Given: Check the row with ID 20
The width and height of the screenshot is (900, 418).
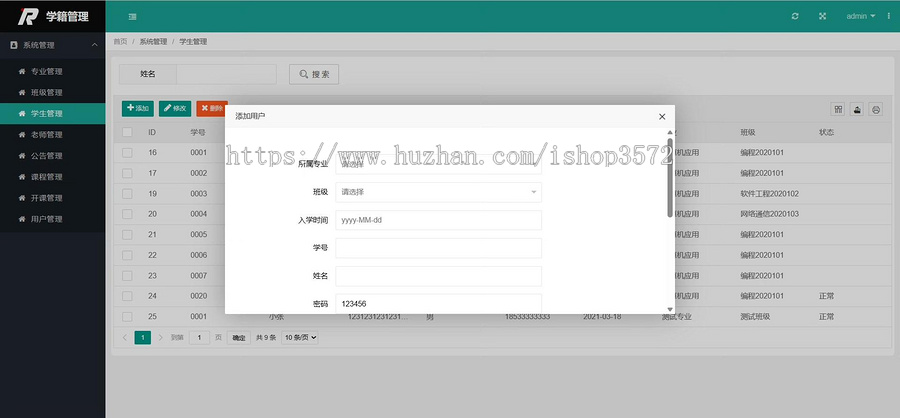Looking at the screenshot, I should pyautogui.click(x=127, y=214).
